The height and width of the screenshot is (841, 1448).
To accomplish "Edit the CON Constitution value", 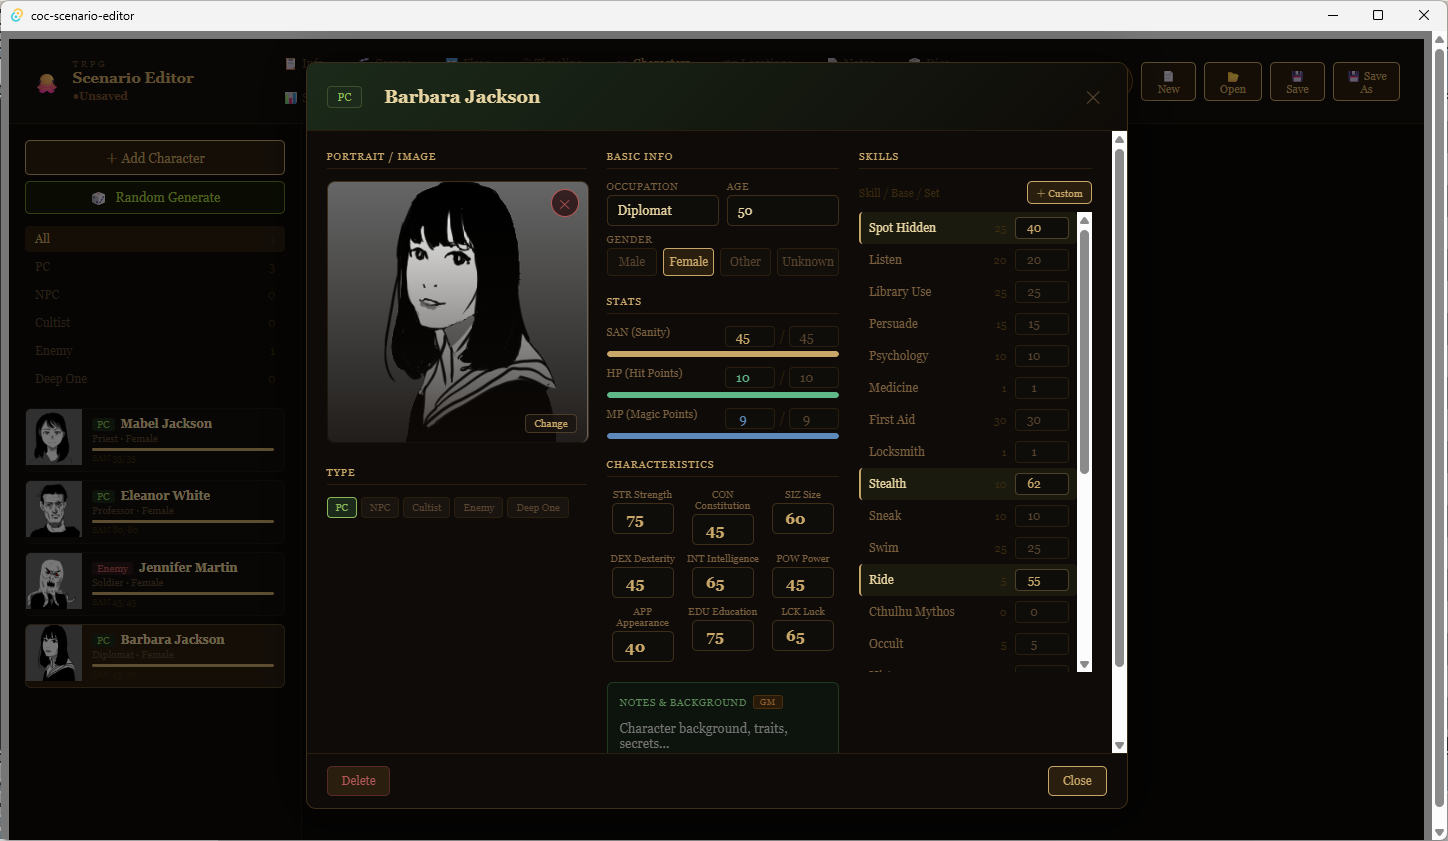I will tap(723, 531).
